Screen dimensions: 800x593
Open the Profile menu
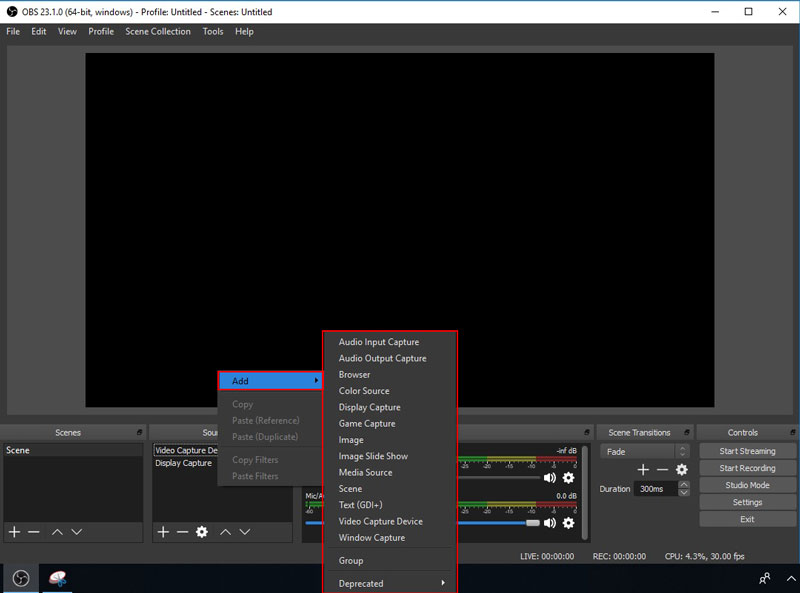pyautogui.click(x=101, y=32)
